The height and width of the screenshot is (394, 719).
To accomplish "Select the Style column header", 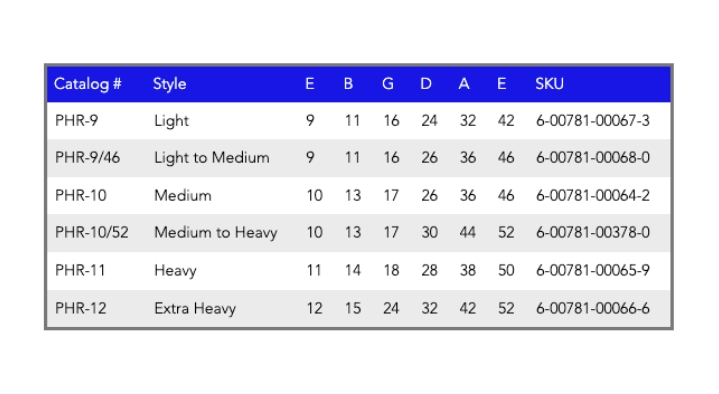I will tap(170, 84).
